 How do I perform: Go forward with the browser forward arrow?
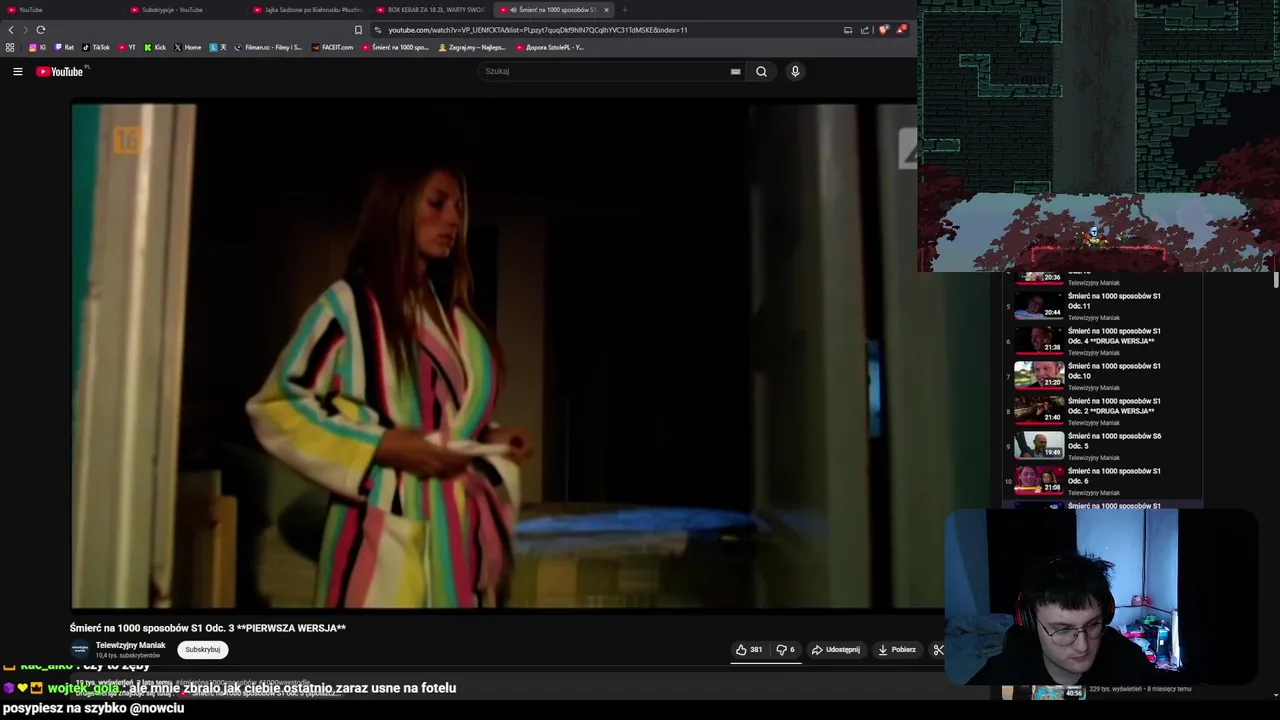(25, 30)
